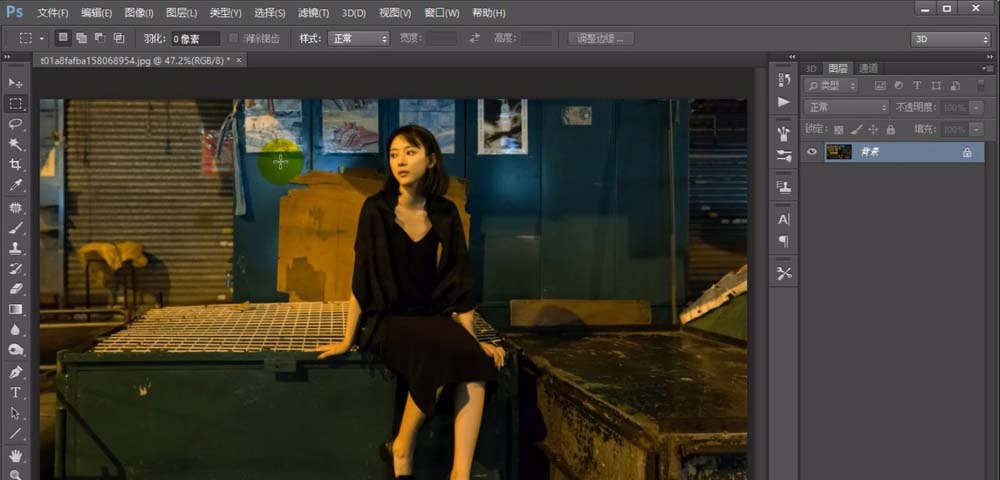The image size is (1000, 480).
Task: Select the Move tool
Action: click(x=16, y=83)
